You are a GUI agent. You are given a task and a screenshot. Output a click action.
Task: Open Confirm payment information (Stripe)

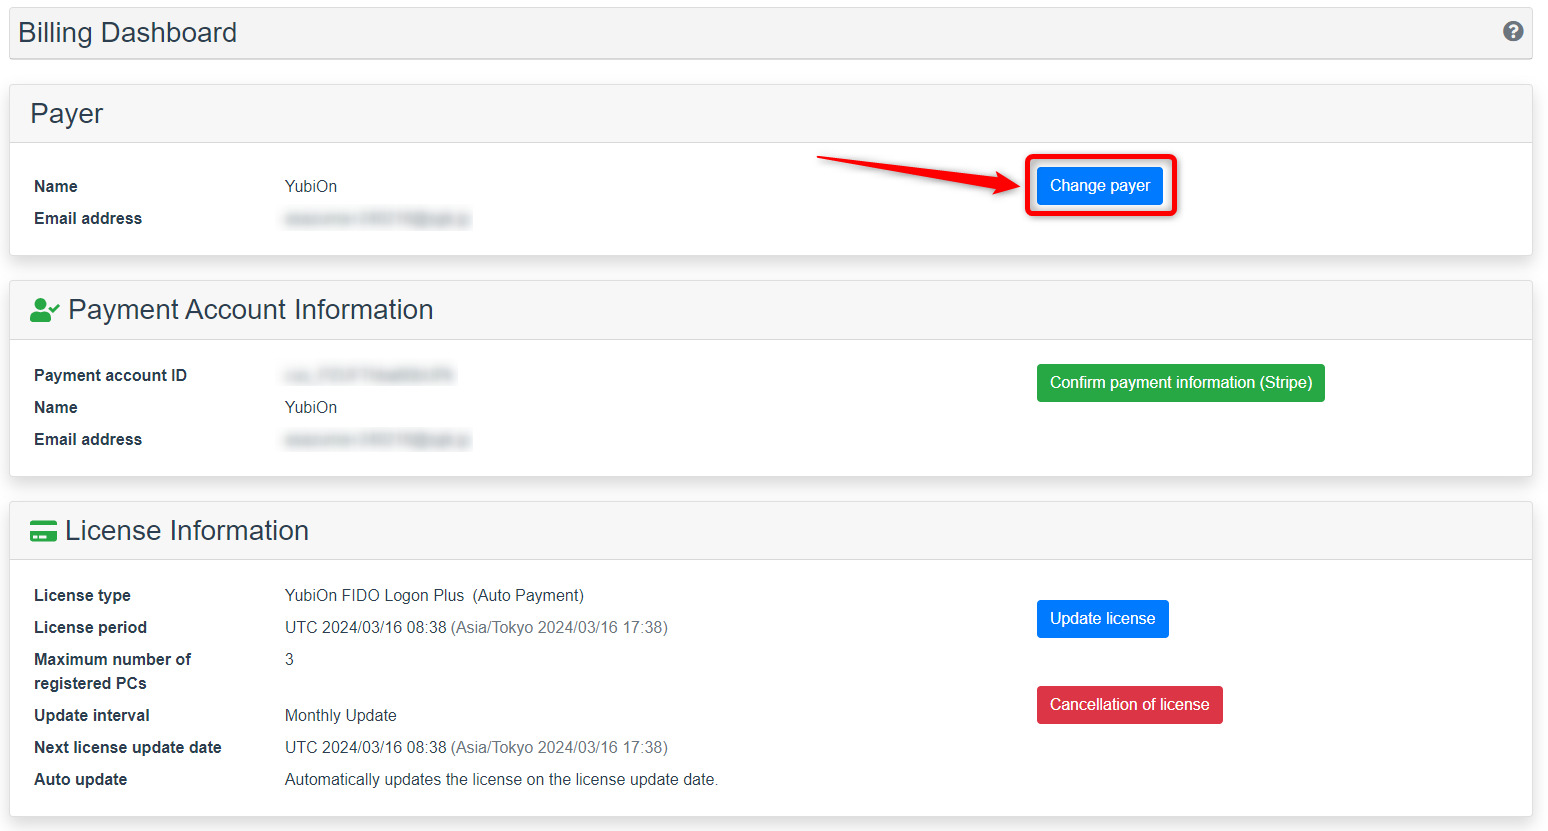click(x=1181, y=383)
